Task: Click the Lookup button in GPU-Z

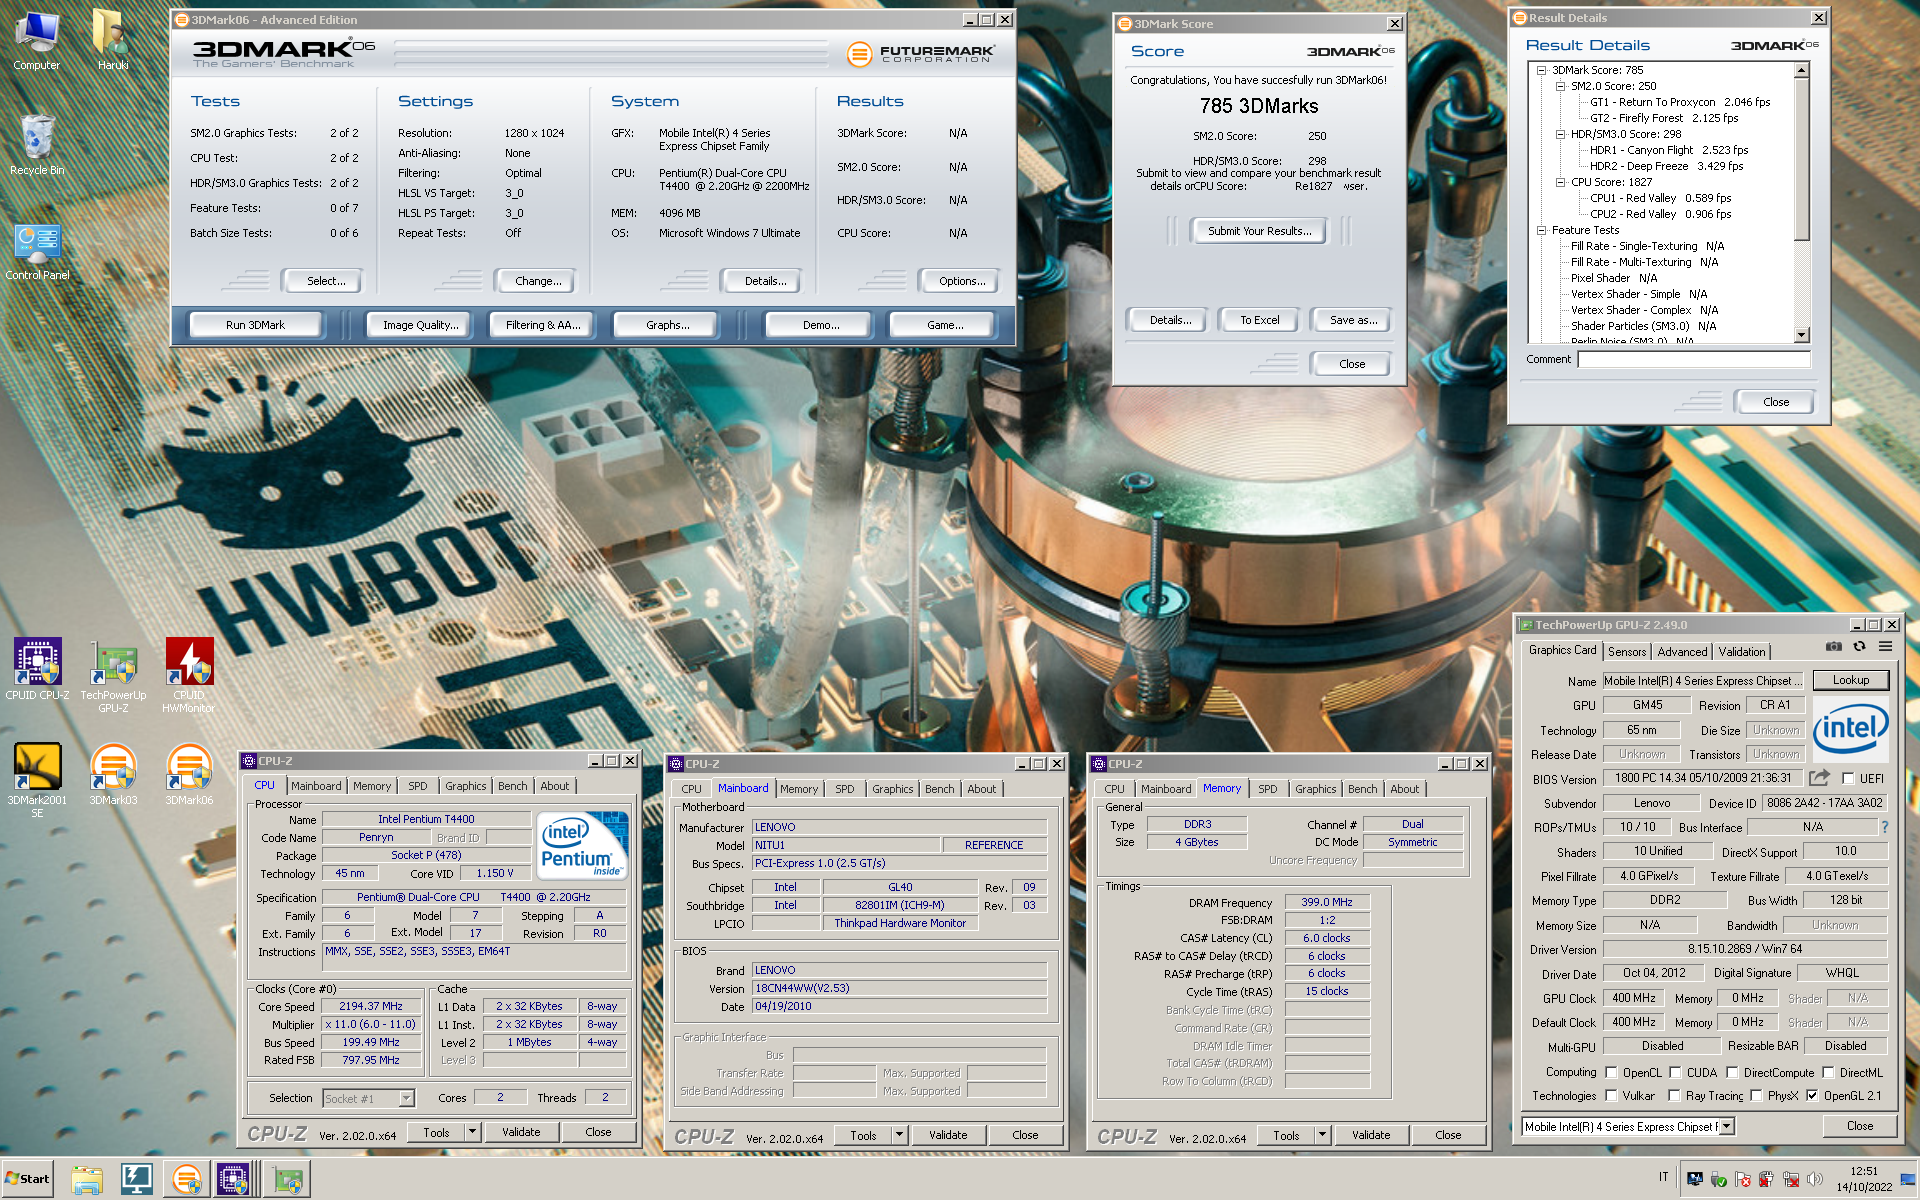Action: 1850,680
